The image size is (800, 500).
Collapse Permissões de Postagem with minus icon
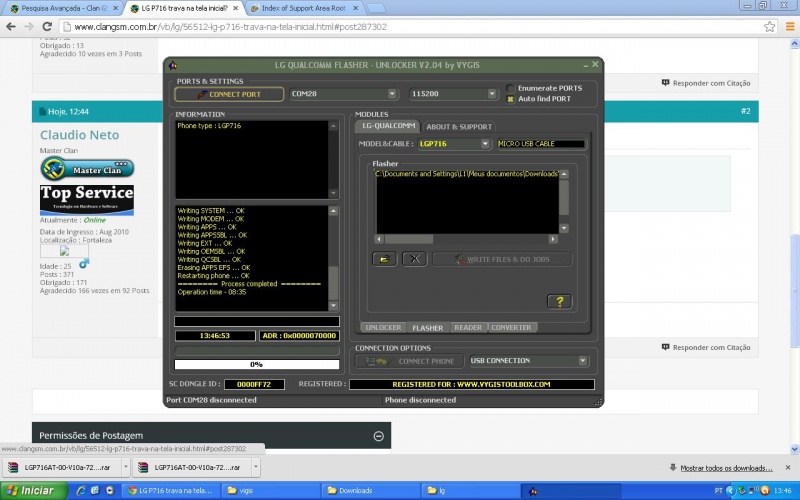click(379, 436)
